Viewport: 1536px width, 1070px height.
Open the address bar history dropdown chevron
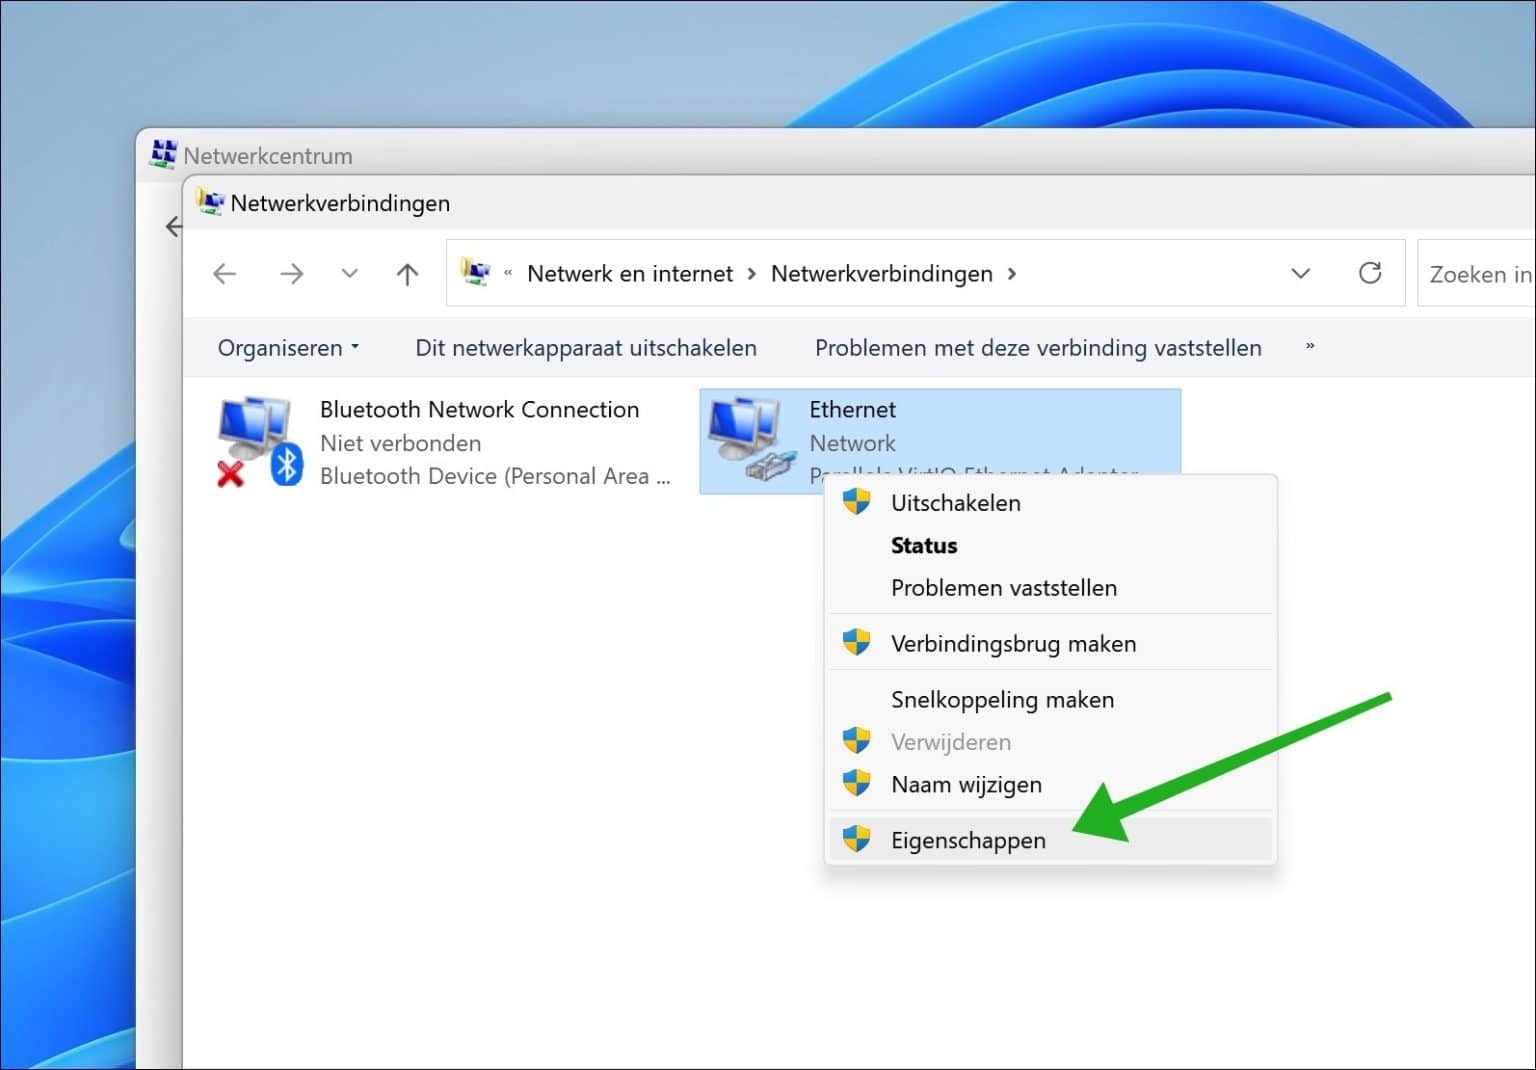tap(1301, 273)
